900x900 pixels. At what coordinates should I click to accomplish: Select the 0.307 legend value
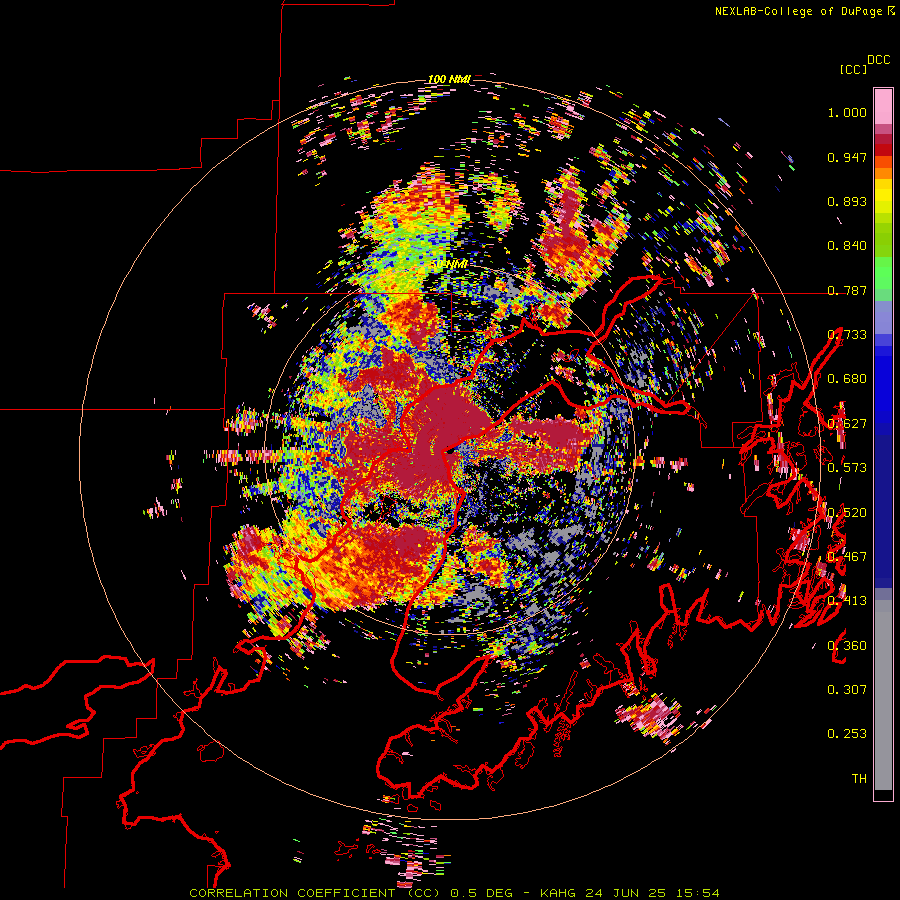pyautogui.click(x=847, y=690)
